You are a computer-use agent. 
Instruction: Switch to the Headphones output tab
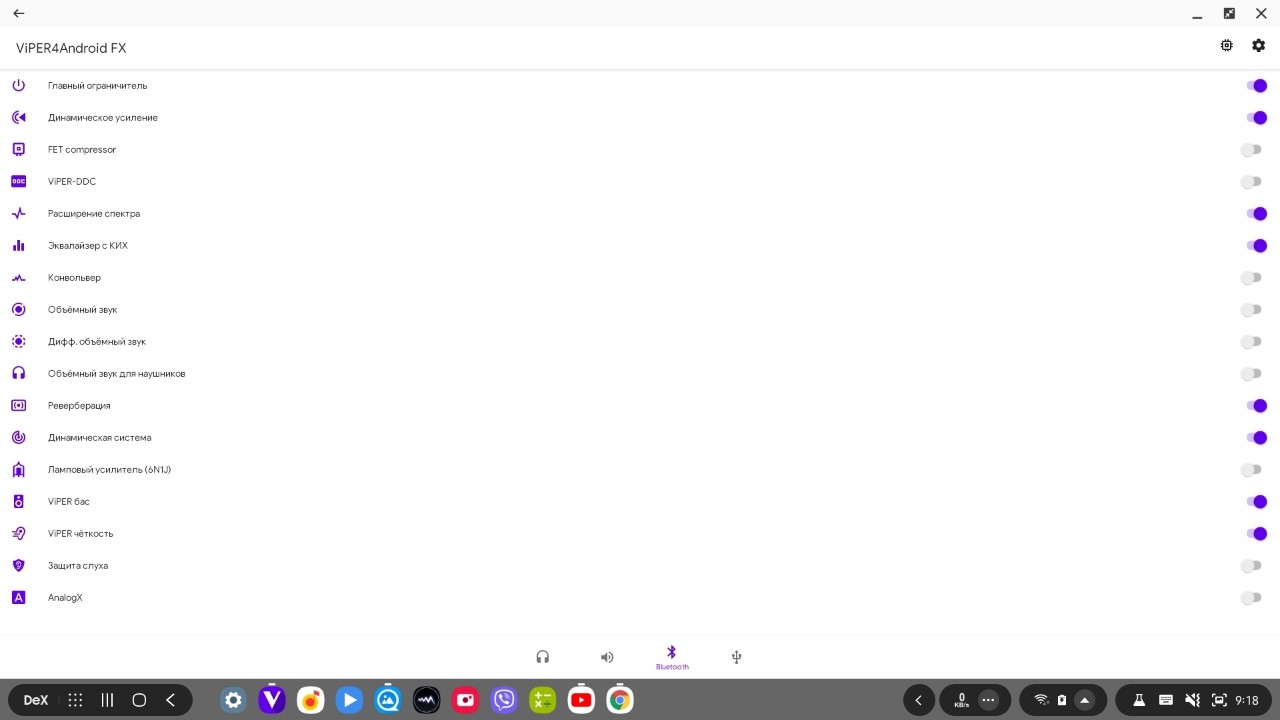pos(543,657)
